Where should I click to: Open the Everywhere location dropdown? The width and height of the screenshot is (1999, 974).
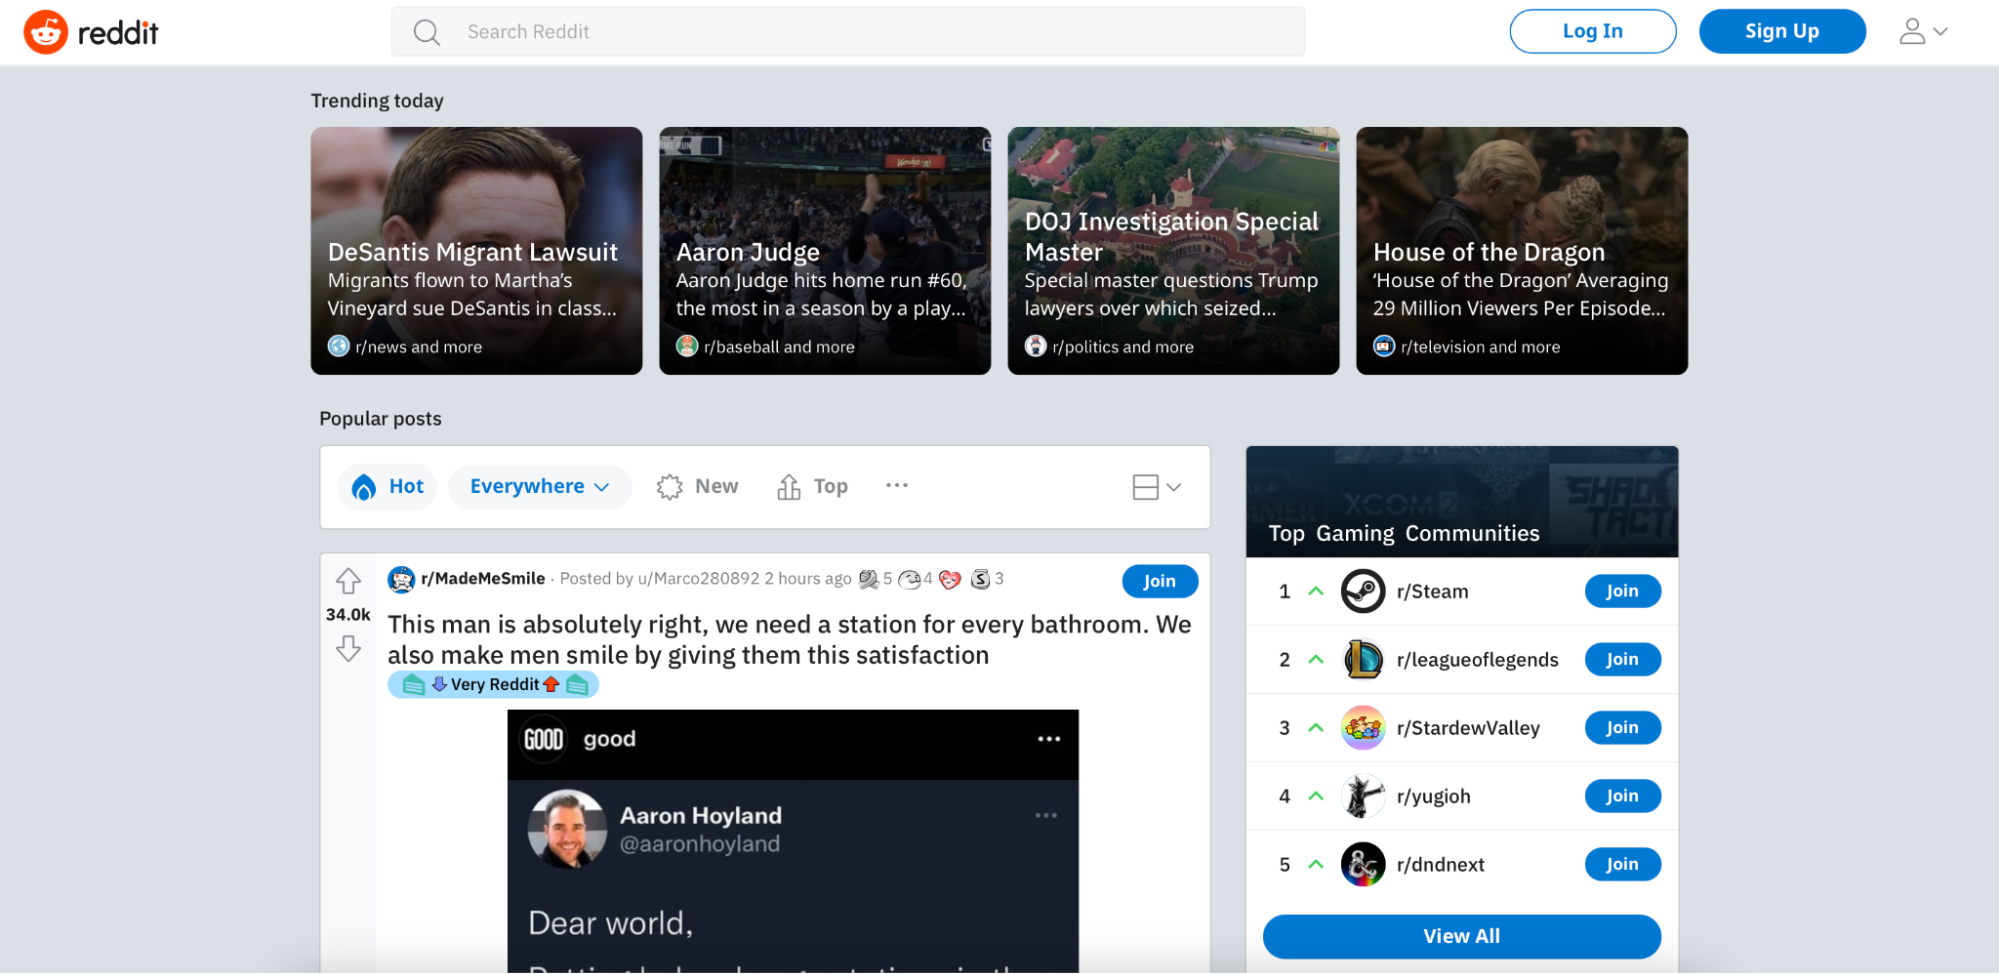tap(539, 487)
